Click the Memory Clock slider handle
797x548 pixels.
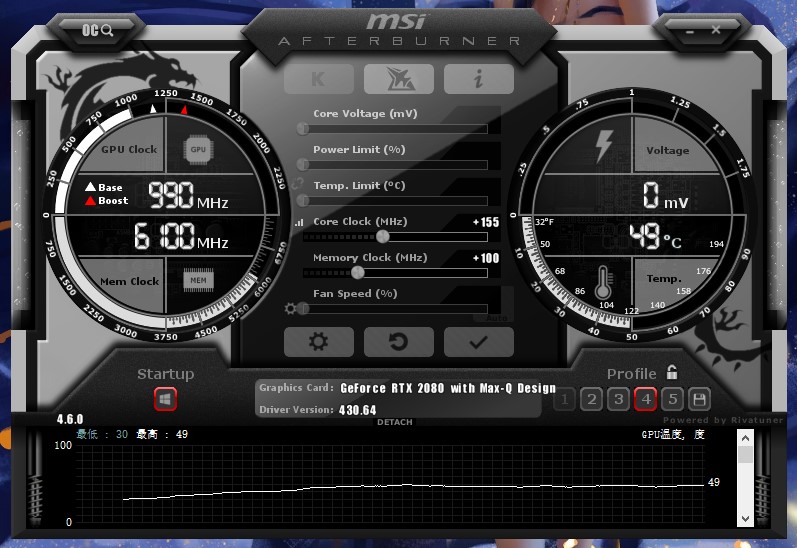click(358, 272)
